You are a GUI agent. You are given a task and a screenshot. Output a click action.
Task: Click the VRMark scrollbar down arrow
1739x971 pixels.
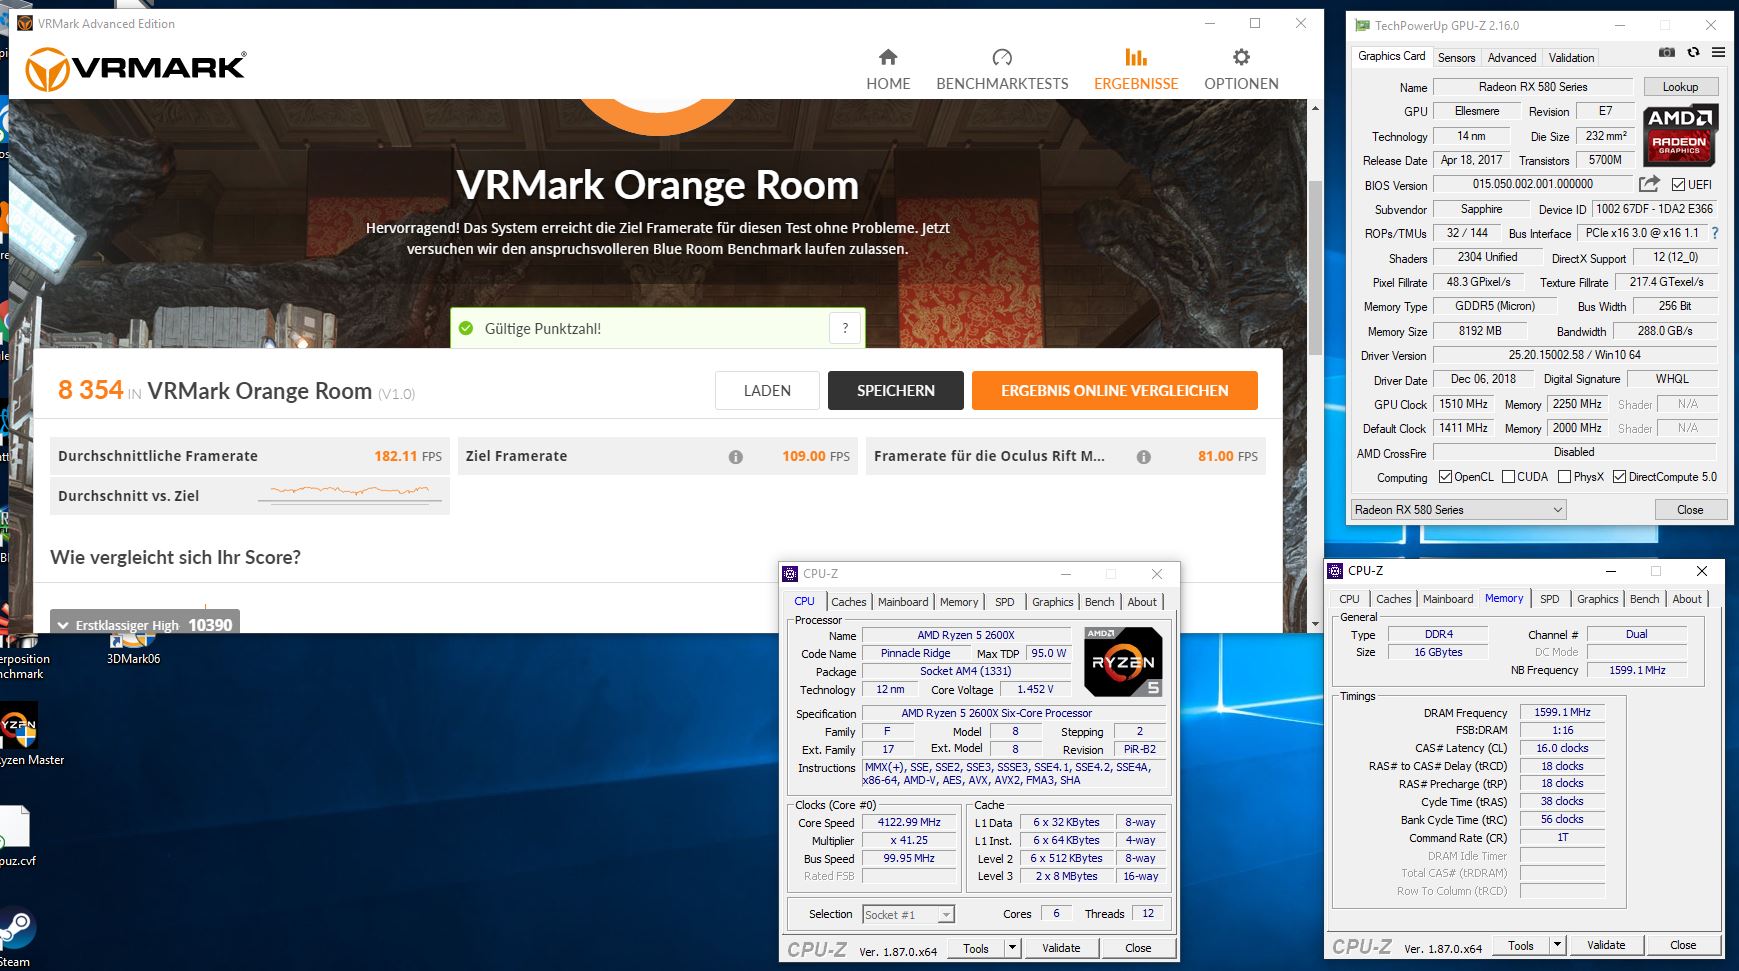point(1314,624)
